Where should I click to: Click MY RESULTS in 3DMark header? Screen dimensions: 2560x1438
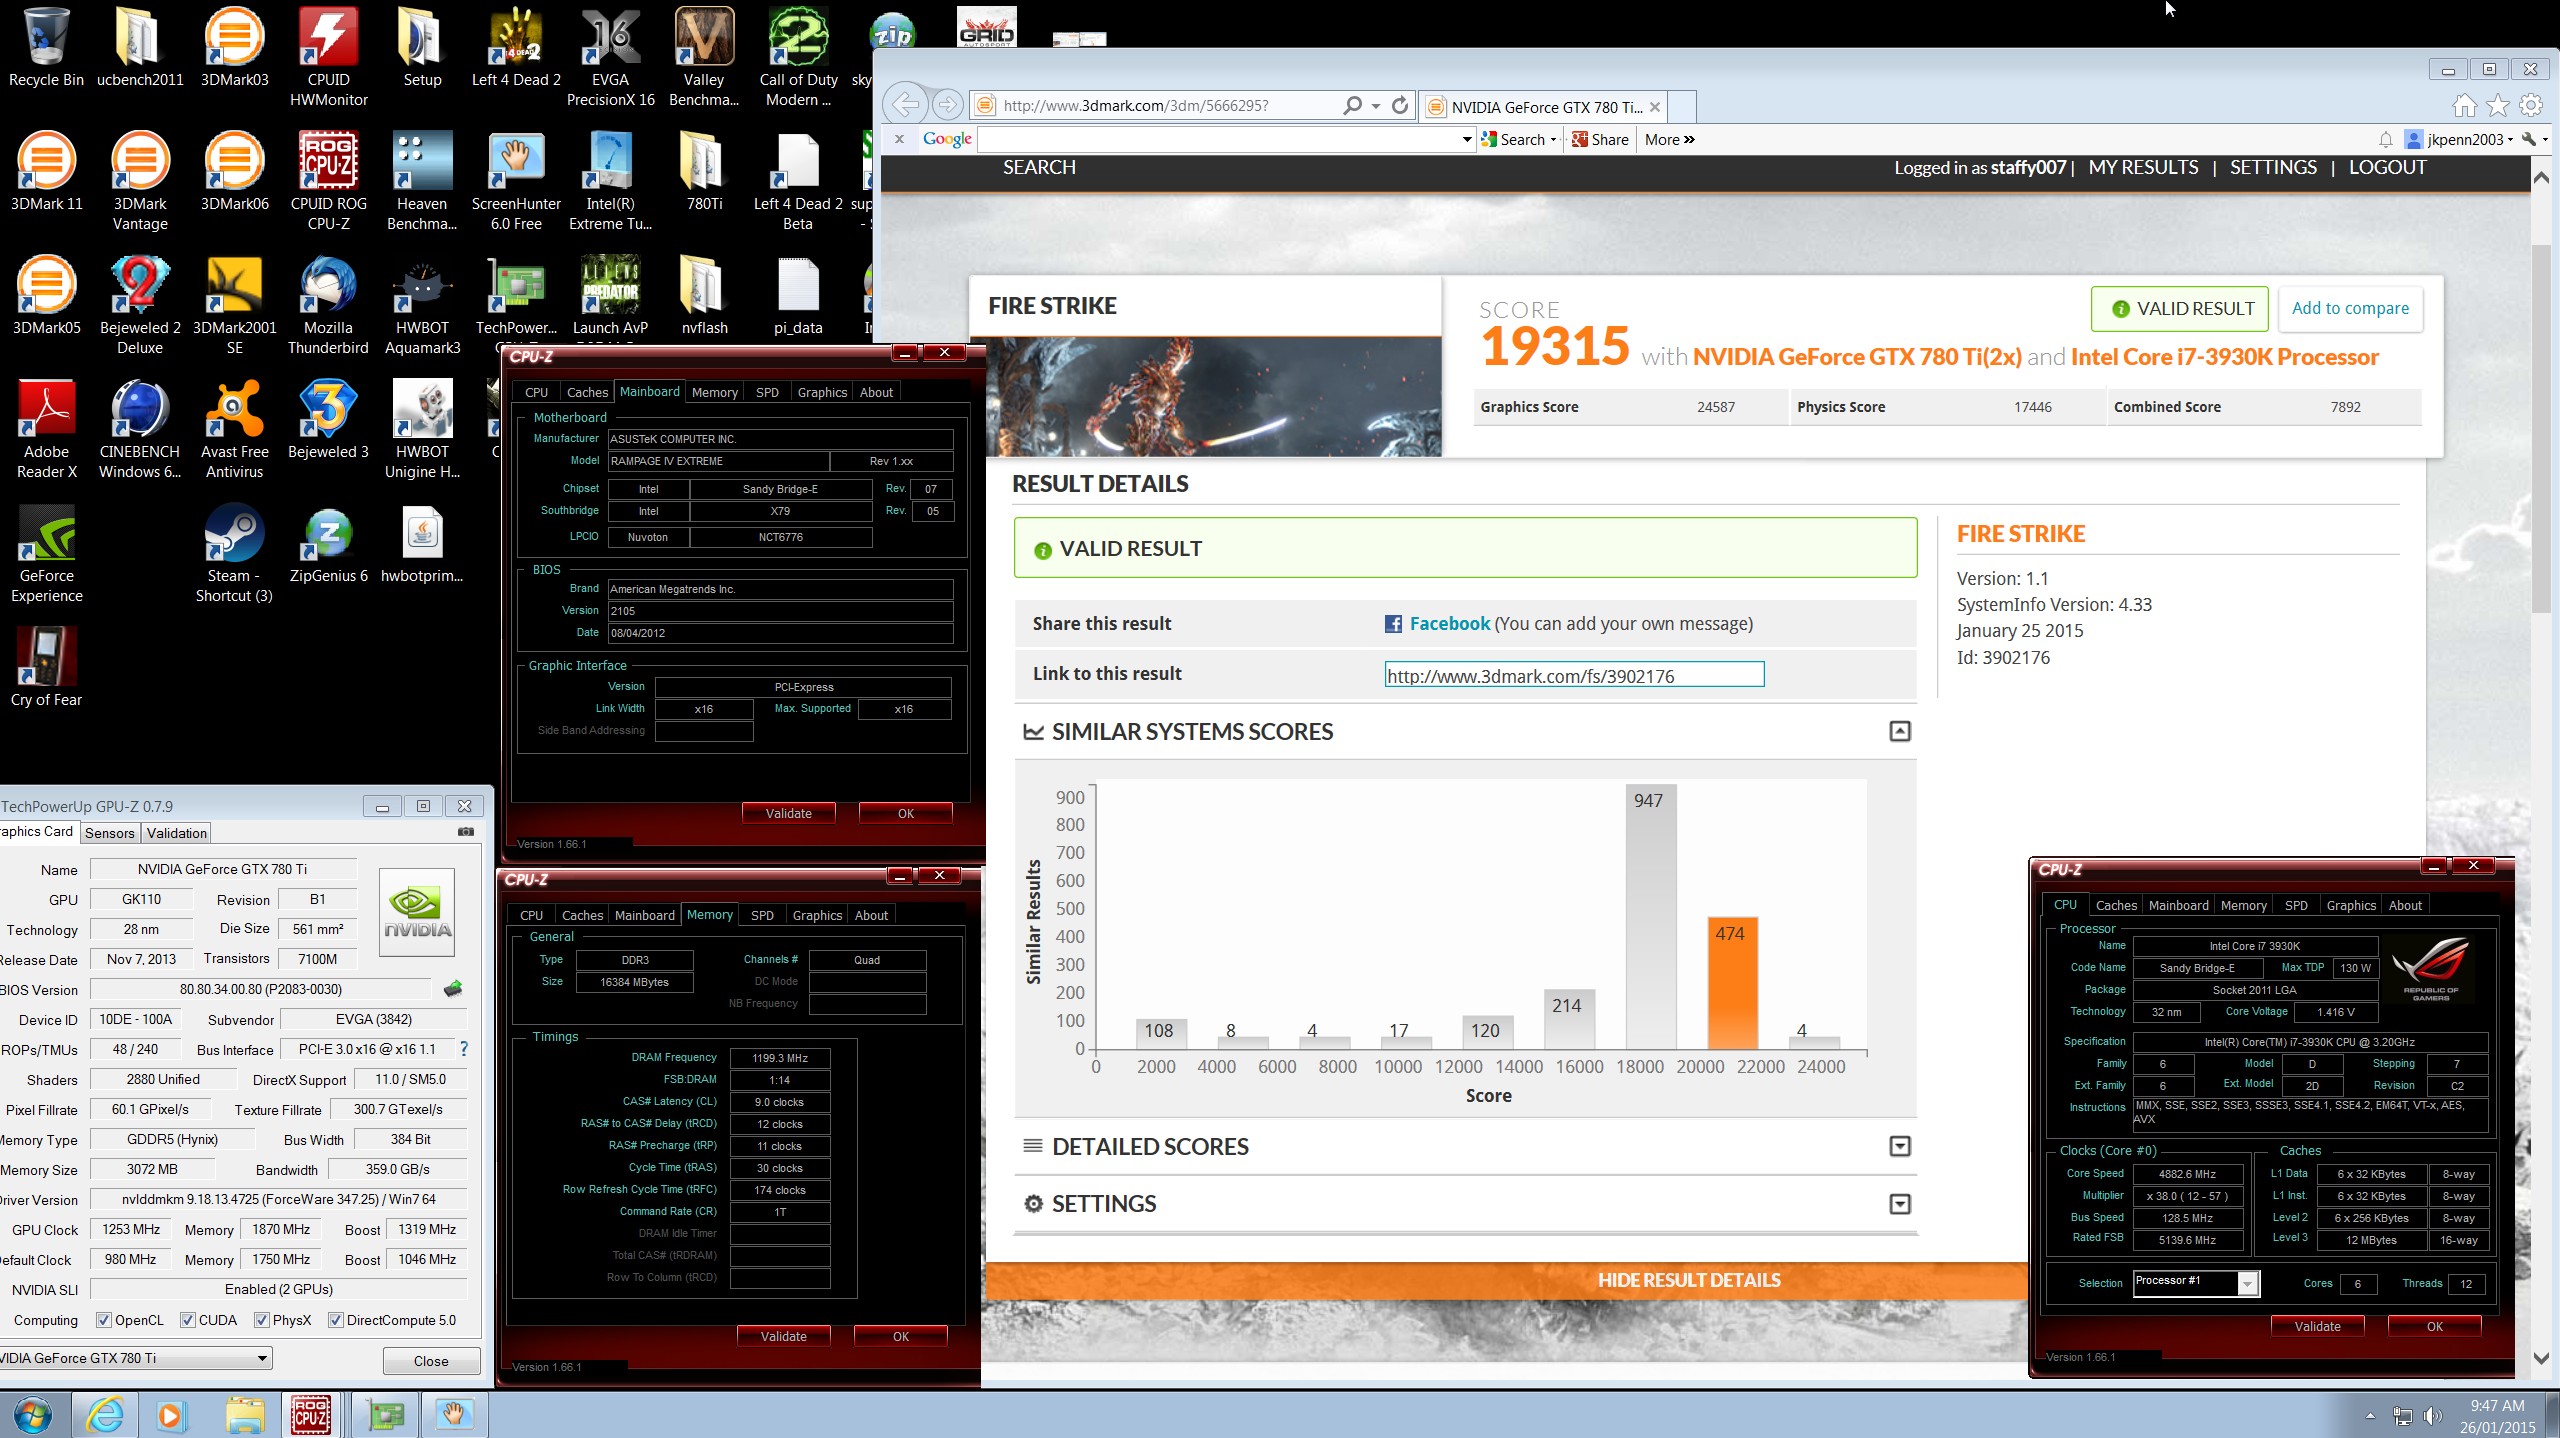pos(2143,168)
